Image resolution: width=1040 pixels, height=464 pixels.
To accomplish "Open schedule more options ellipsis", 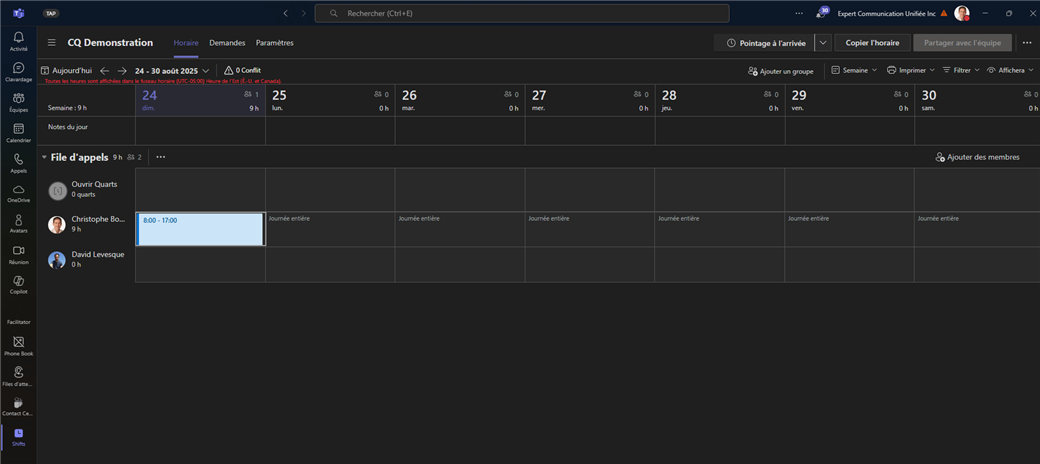I will pyautogui.click(x=1026, y=42).
